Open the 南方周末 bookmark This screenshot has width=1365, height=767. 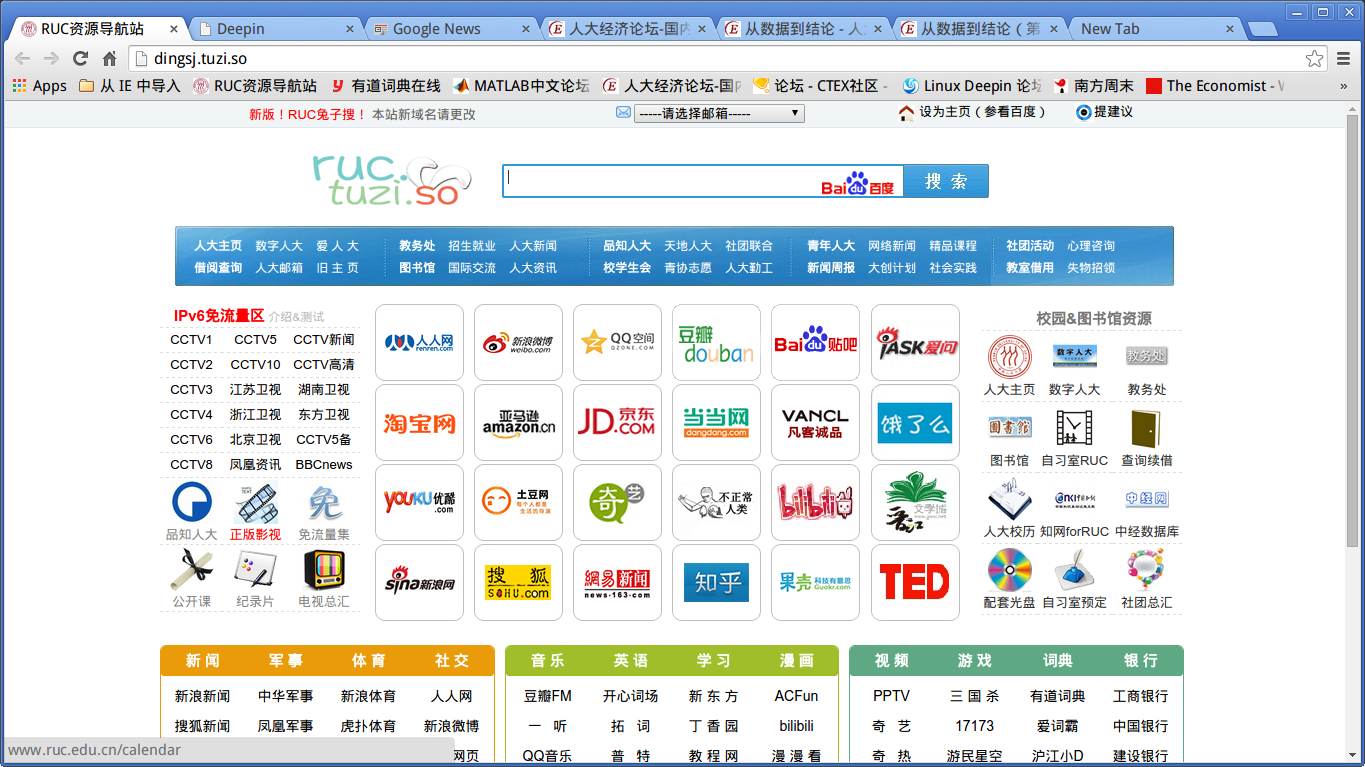click(x=1094, y=86)
